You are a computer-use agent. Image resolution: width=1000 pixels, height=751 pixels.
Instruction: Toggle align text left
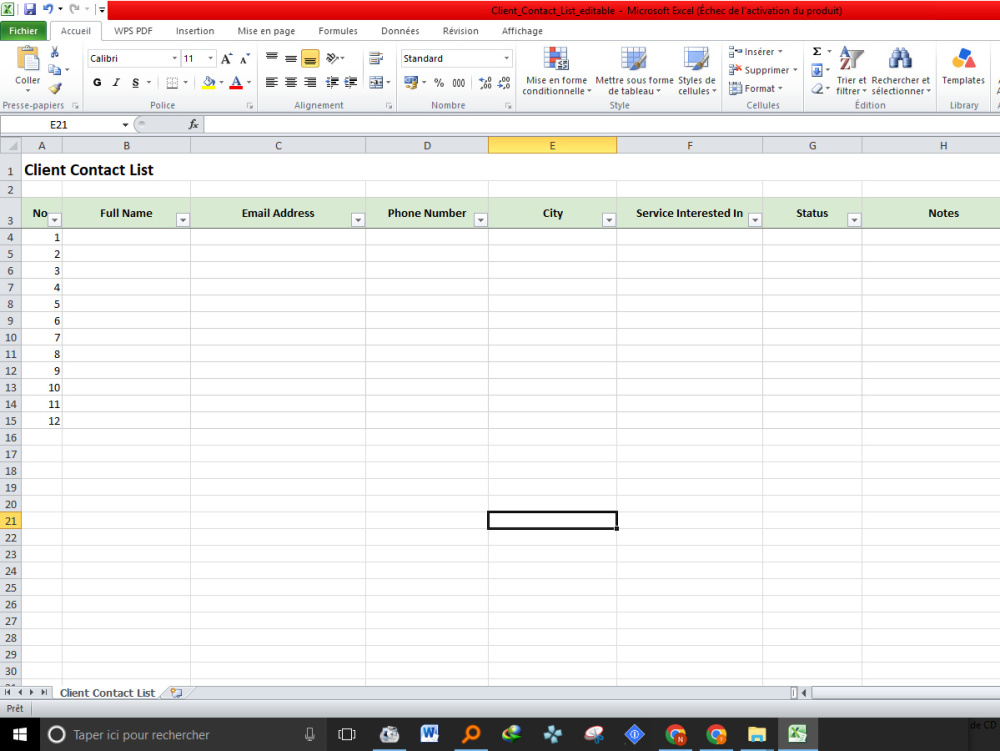coord(272,82)
